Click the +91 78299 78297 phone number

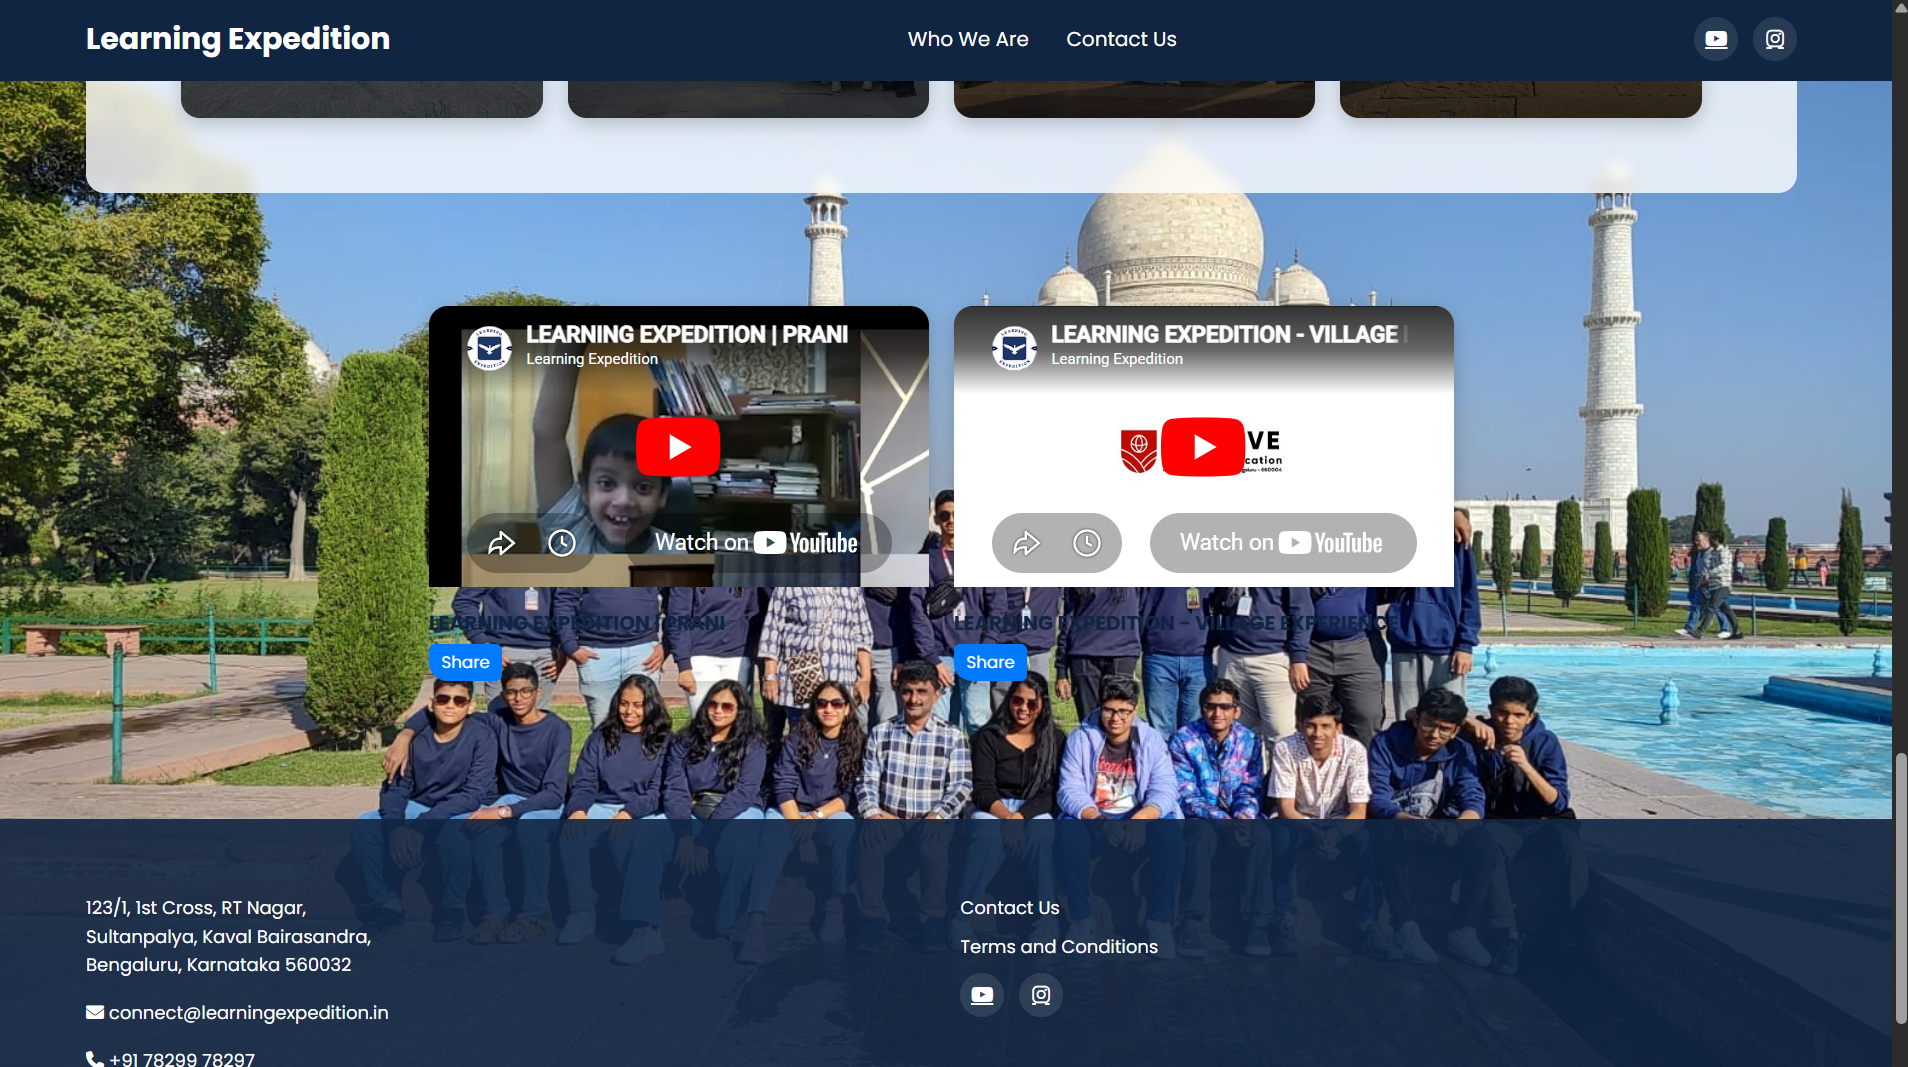[x=182, y=1059]
